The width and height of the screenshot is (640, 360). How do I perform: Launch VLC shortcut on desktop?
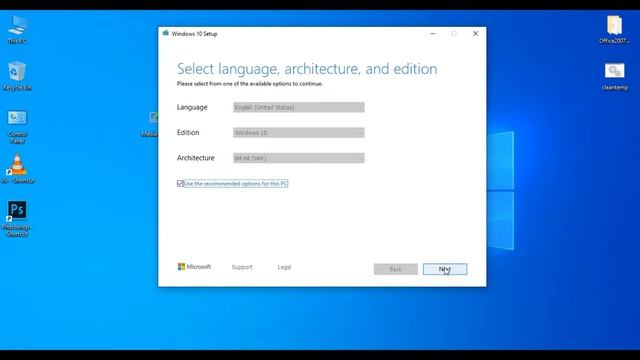click(x=17, y=169)
